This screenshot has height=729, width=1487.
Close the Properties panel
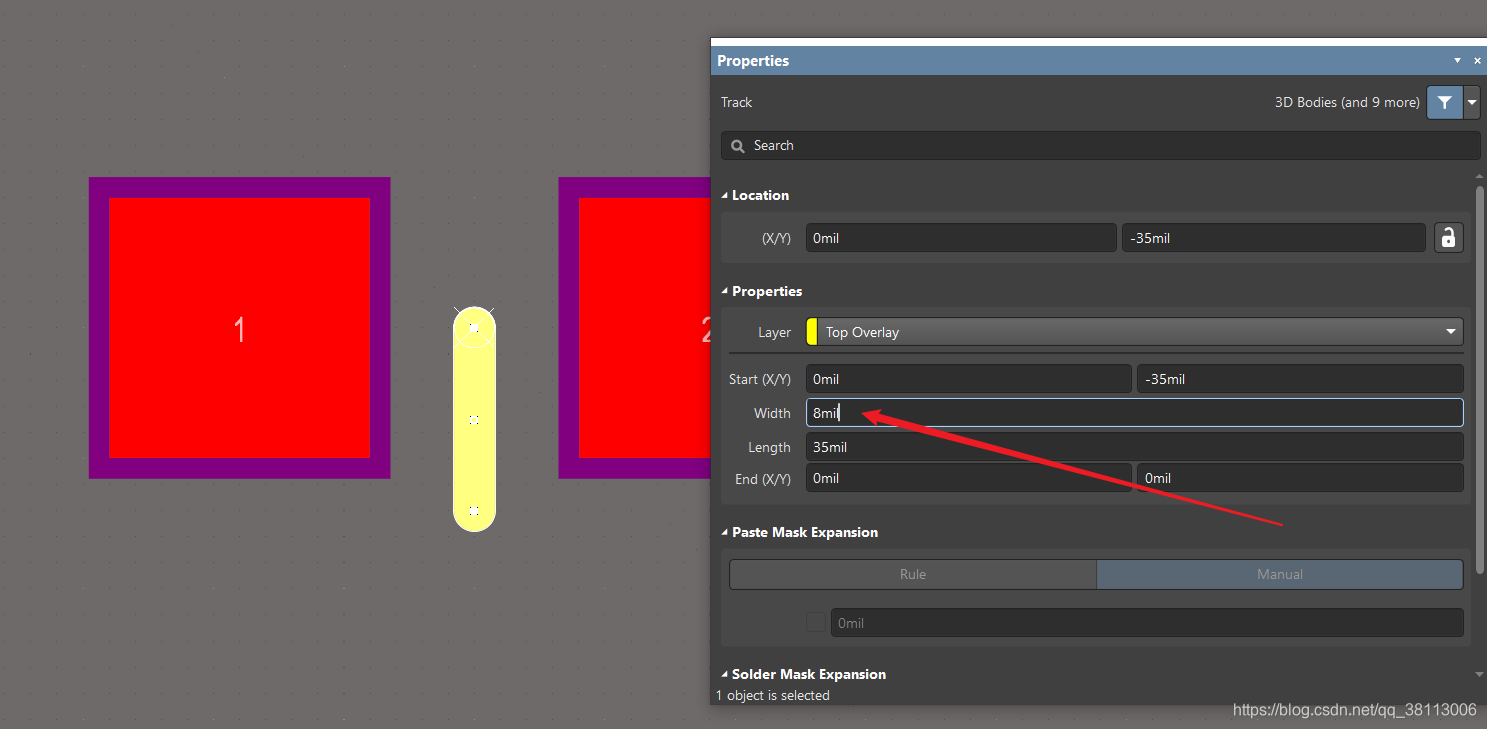[1477, 61]
